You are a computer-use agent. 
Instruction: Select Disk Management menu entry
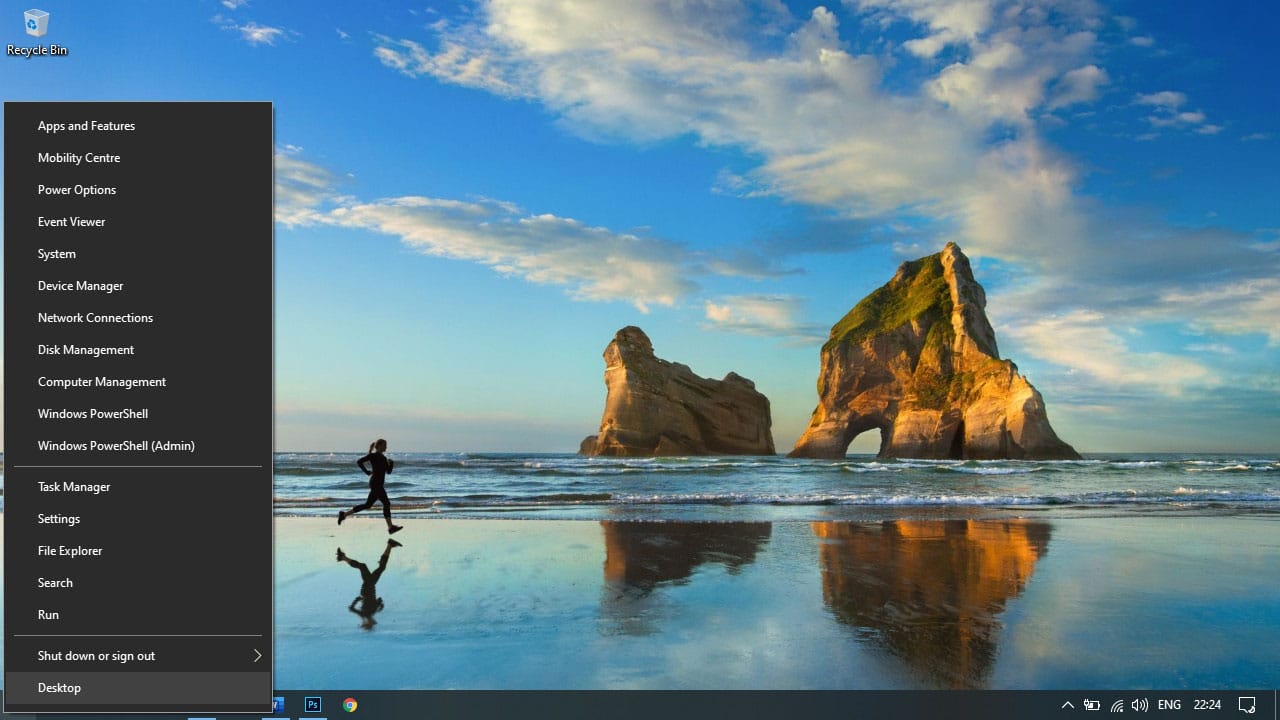point(86,350)
